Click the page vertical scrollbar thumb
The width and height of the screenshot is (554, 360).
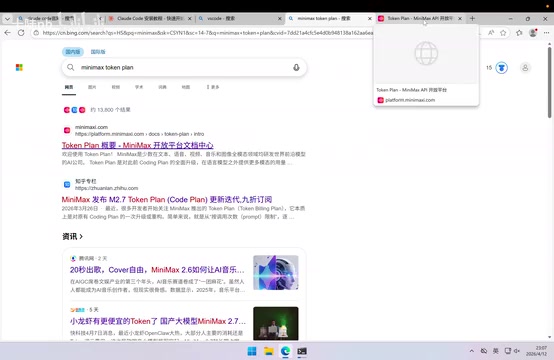[x=549, y=82]
